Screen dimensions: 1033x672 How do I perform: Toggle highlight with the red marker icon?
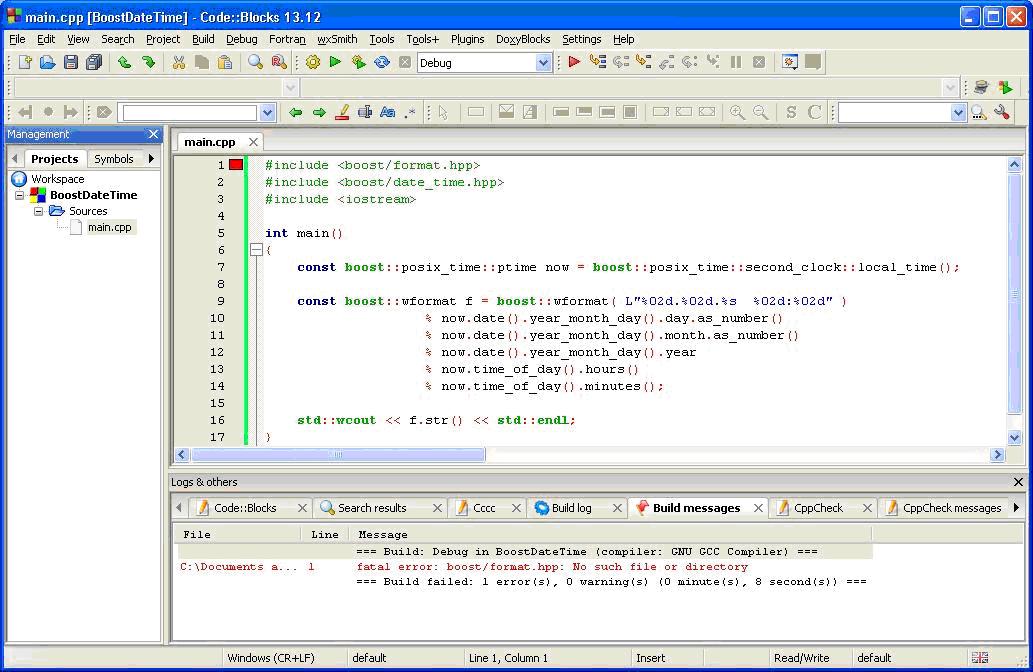click(x=342, y=113)
